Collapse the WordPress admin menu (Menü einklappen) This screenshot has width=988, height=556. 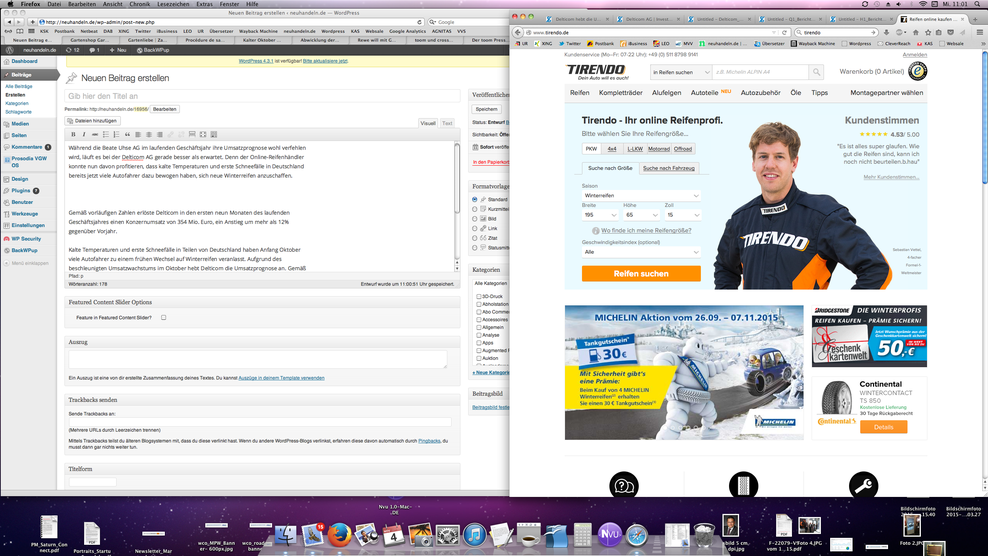coord(27,263)
